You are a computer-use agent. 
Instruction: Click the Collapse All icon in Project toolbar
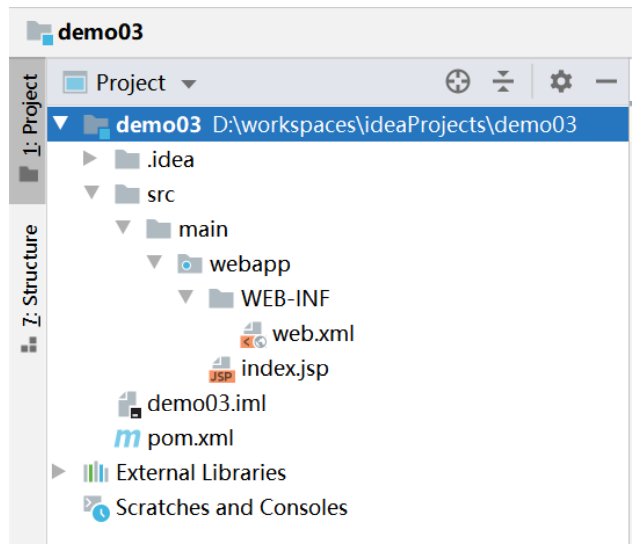503,81
